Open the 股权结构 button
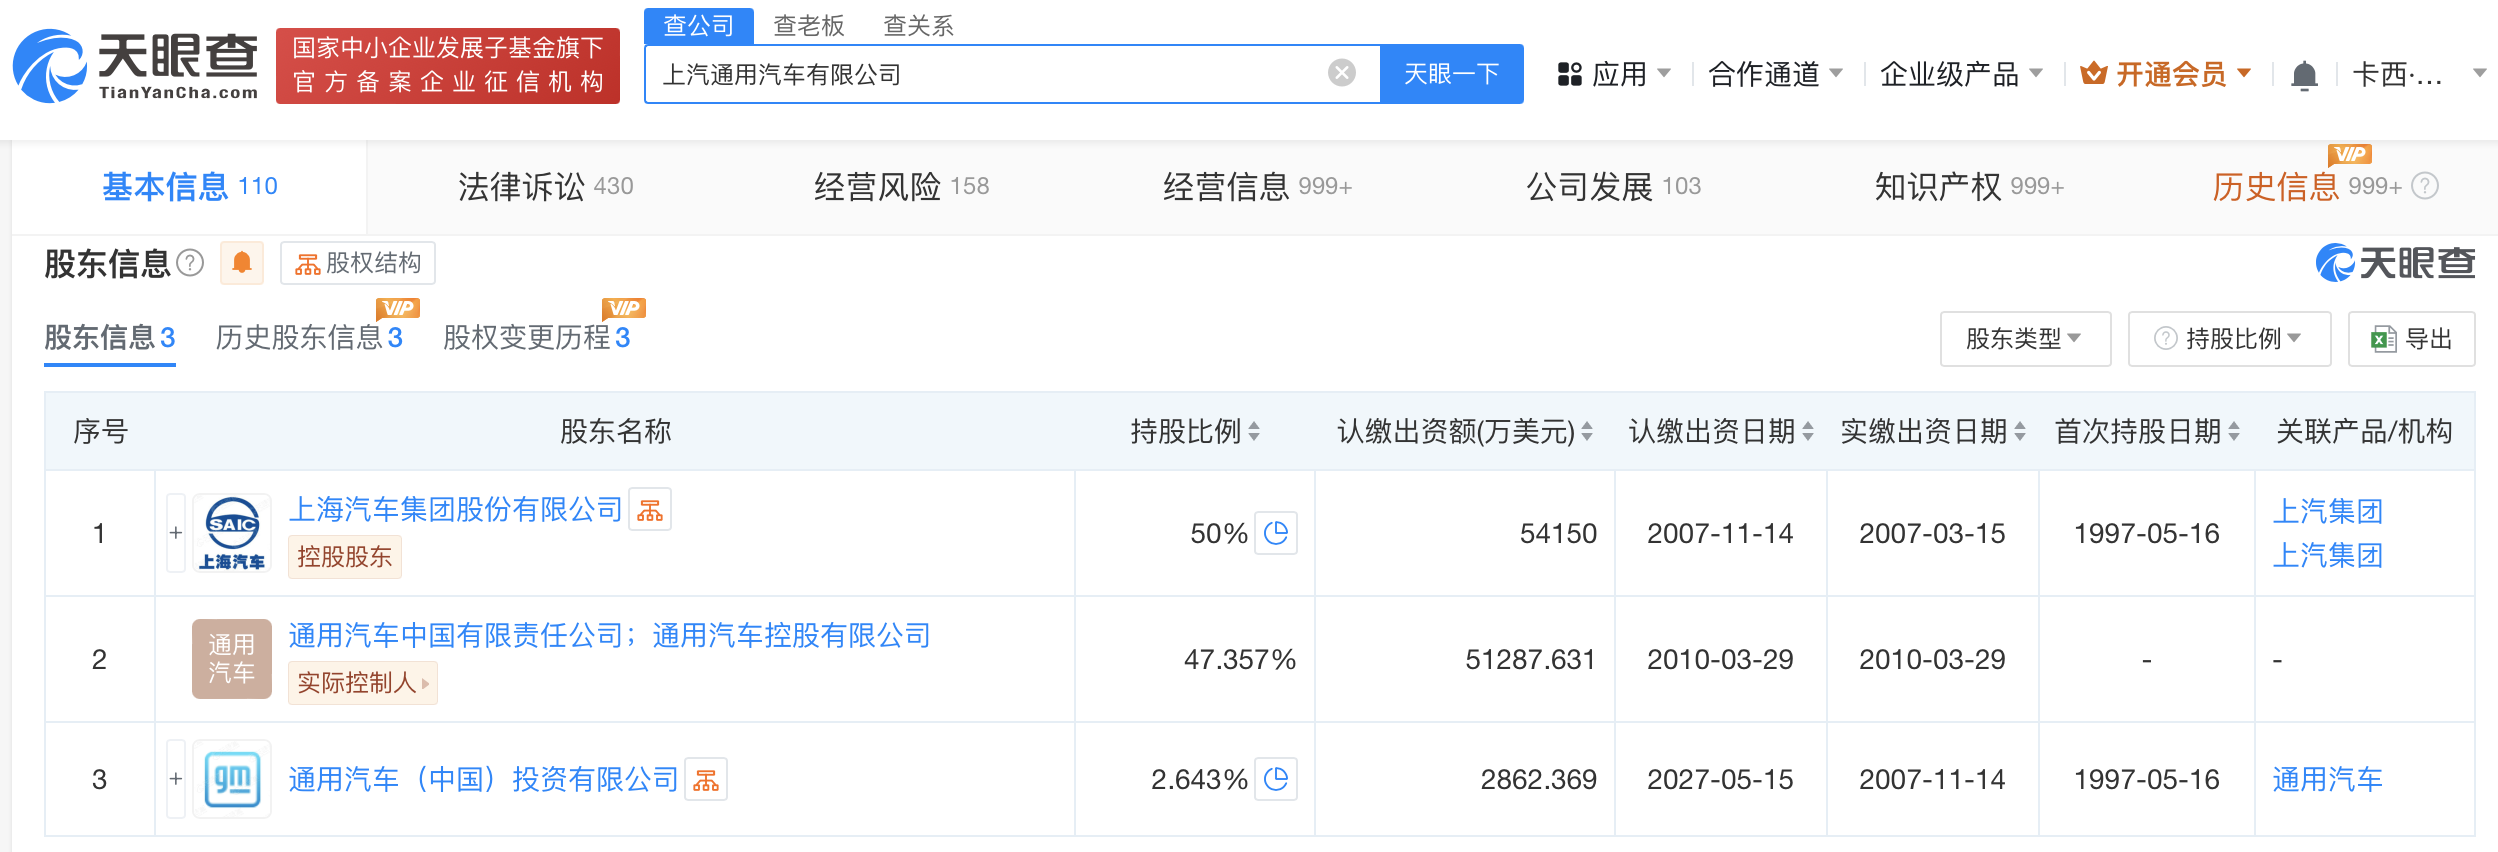2498x852 pixels. pos(358,263)
